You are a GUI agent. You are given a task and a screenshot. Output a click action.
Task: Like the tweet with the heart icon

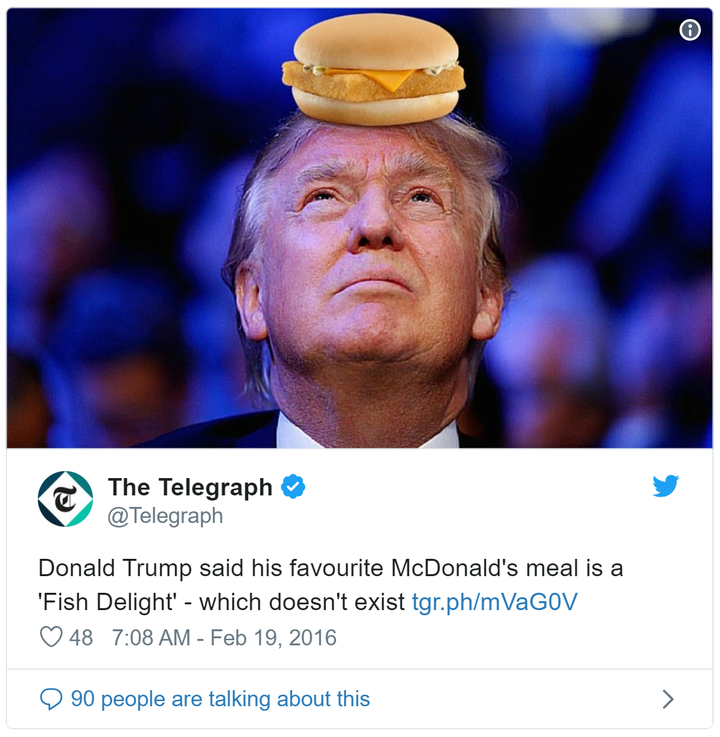[51, 637]
